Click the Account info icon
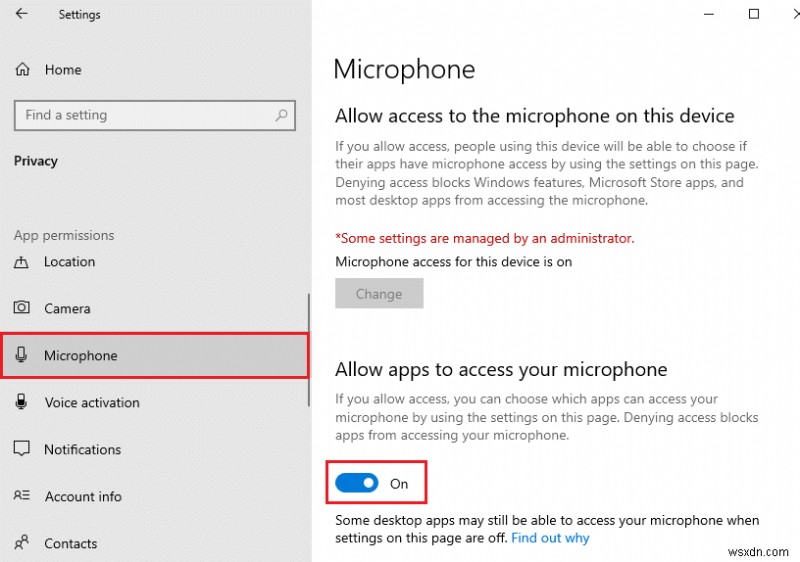The image size is (800, 562). click(x=21, y=495)
